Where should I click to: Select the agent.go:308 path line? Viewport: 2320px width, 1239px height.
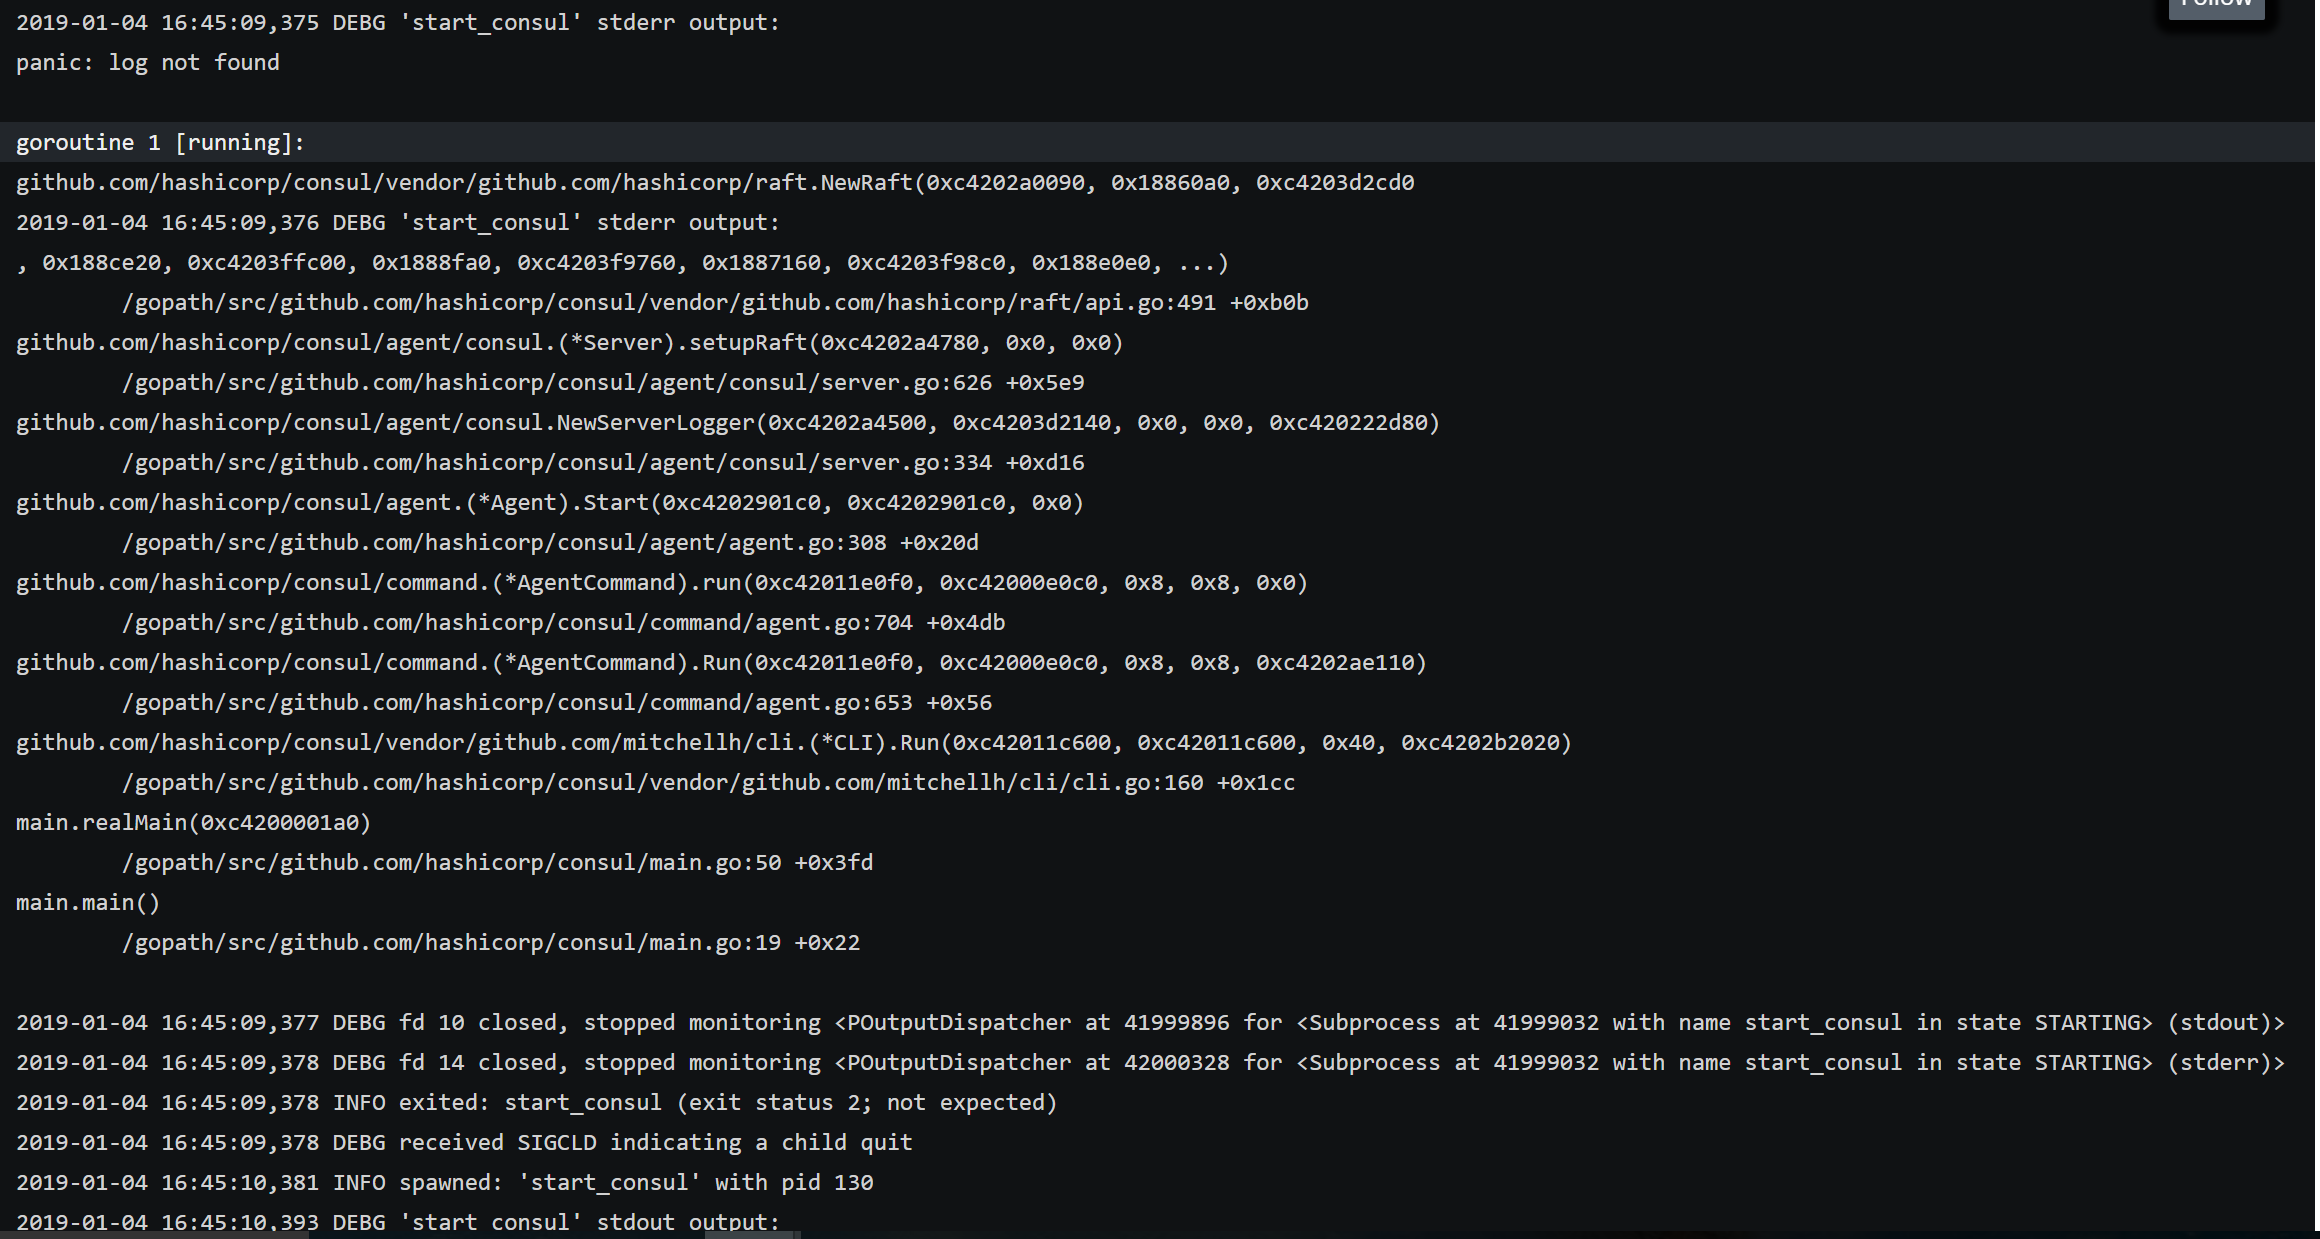[550, 542]
